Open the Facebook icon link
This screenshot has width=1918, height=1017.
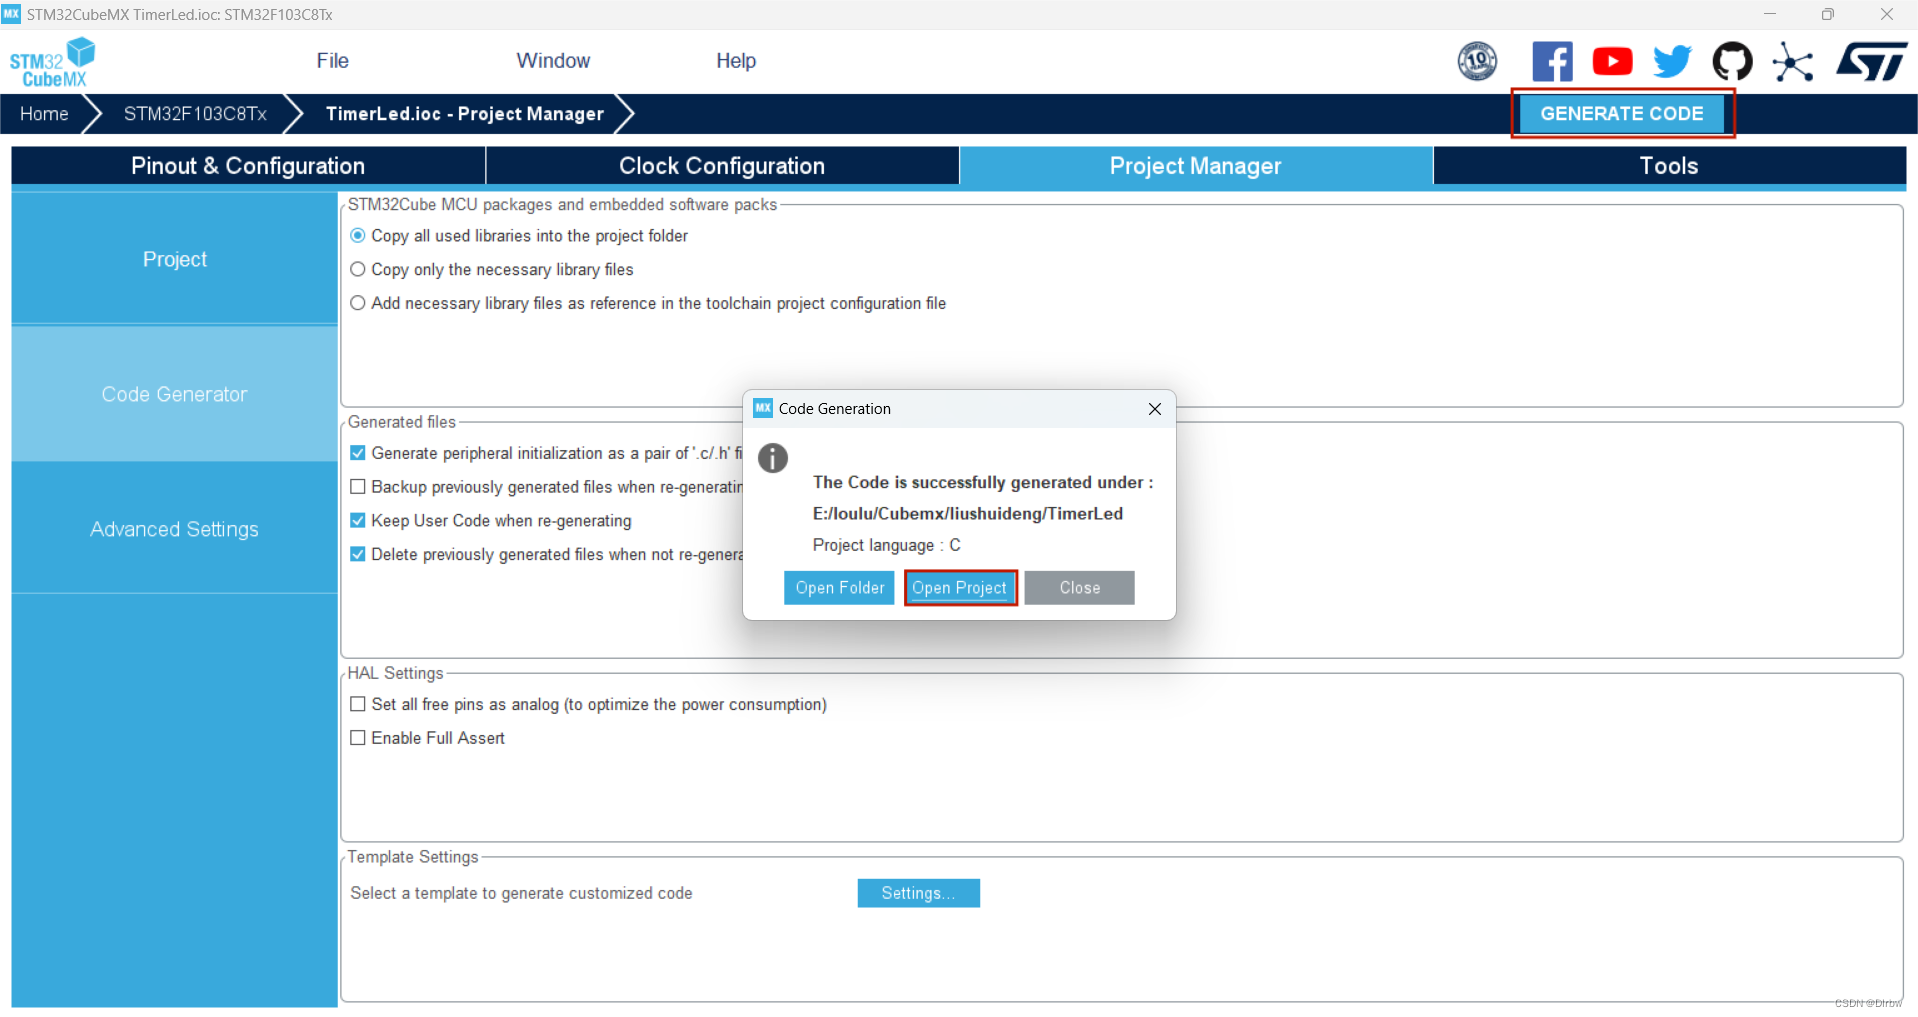1552,62
